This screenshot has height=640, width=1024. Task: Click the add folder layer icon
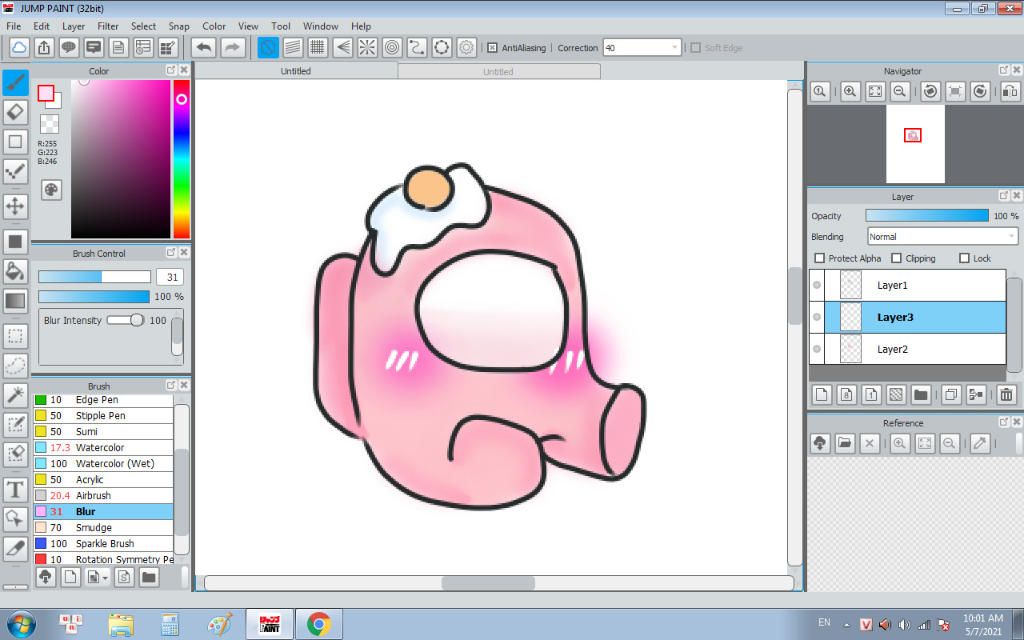[921, 394]
